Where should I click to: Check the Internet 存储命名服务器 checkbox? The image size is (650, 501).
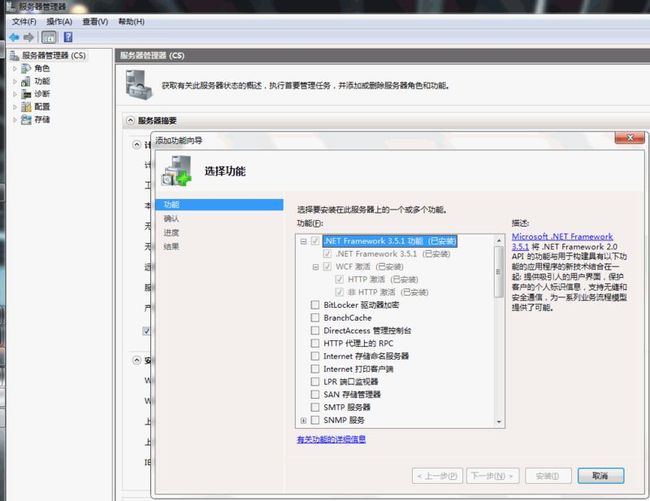click(x=315, y=356)
